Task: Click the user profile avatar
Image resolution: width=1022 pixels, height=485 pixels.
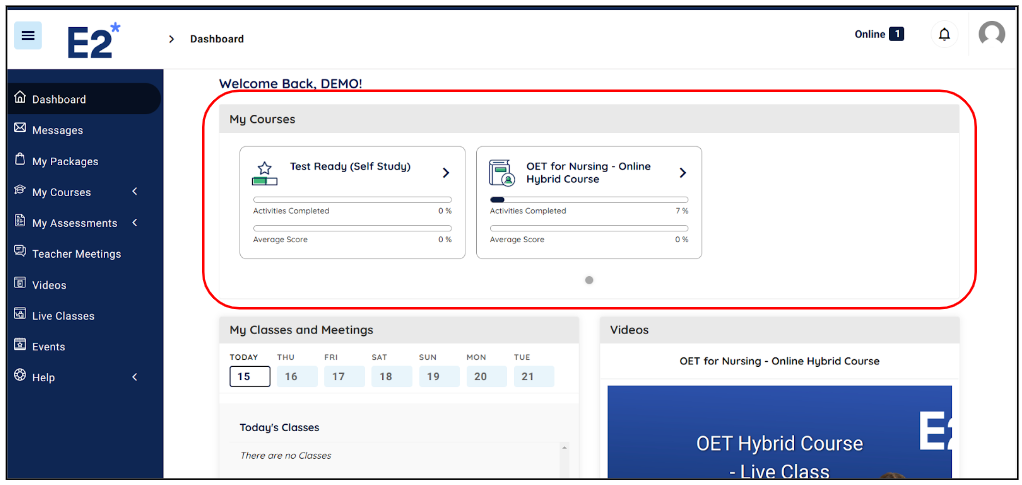Action: pos(991,35)
